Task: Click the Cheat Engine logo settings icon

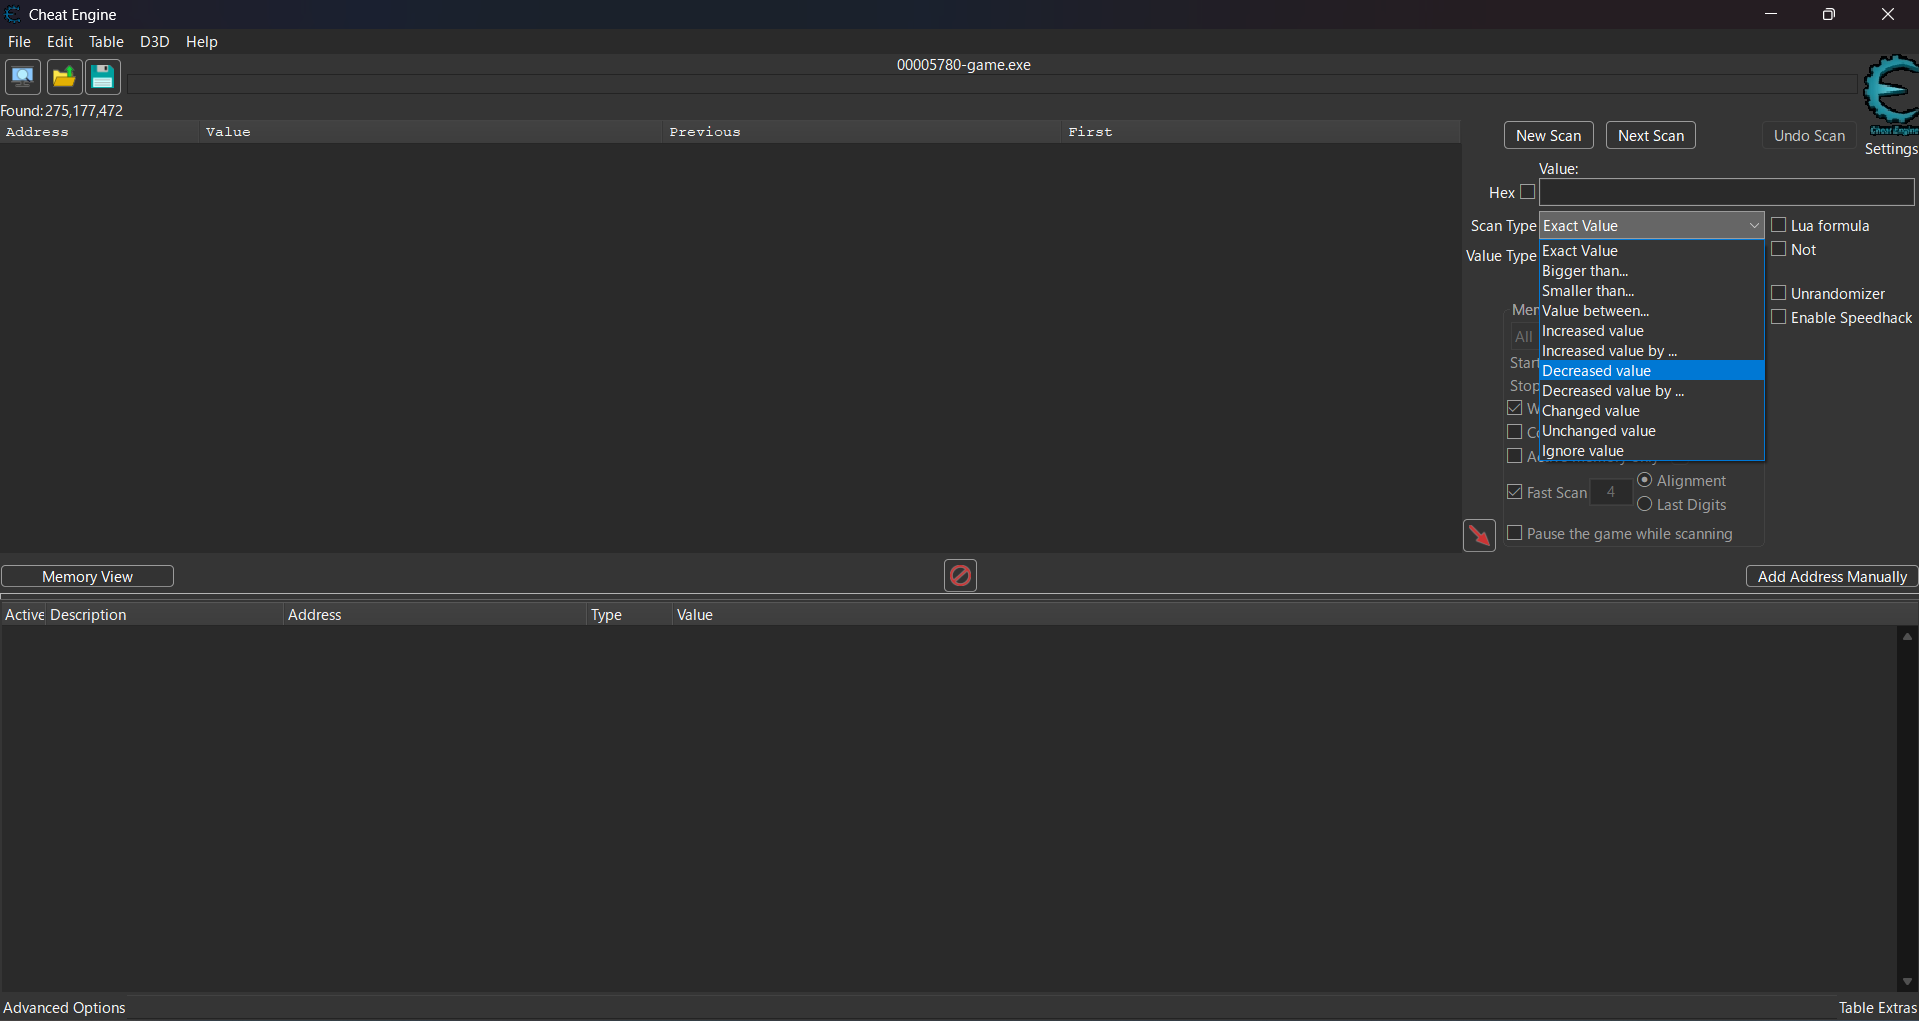Action: [x=1890, y=94]
